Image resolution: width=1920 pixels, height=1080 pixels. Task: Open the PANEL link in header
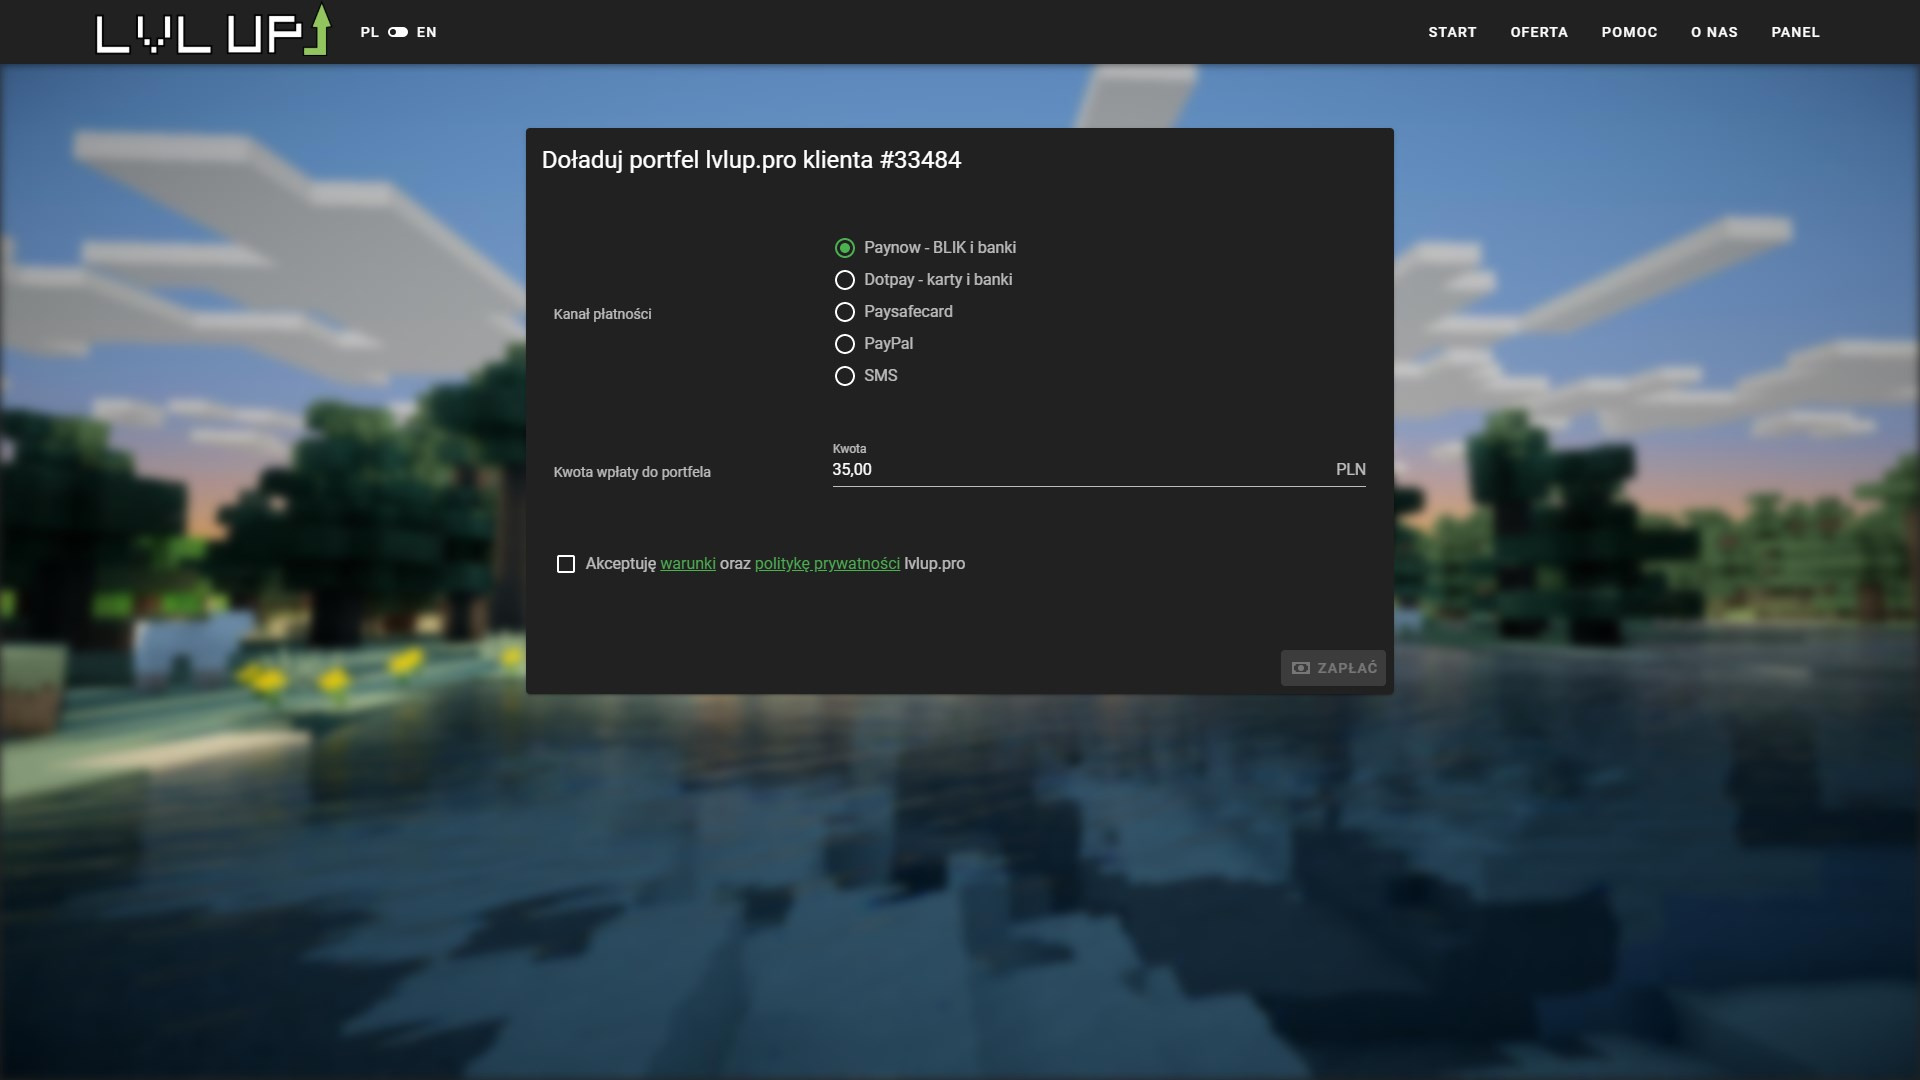pos(1795,32)
